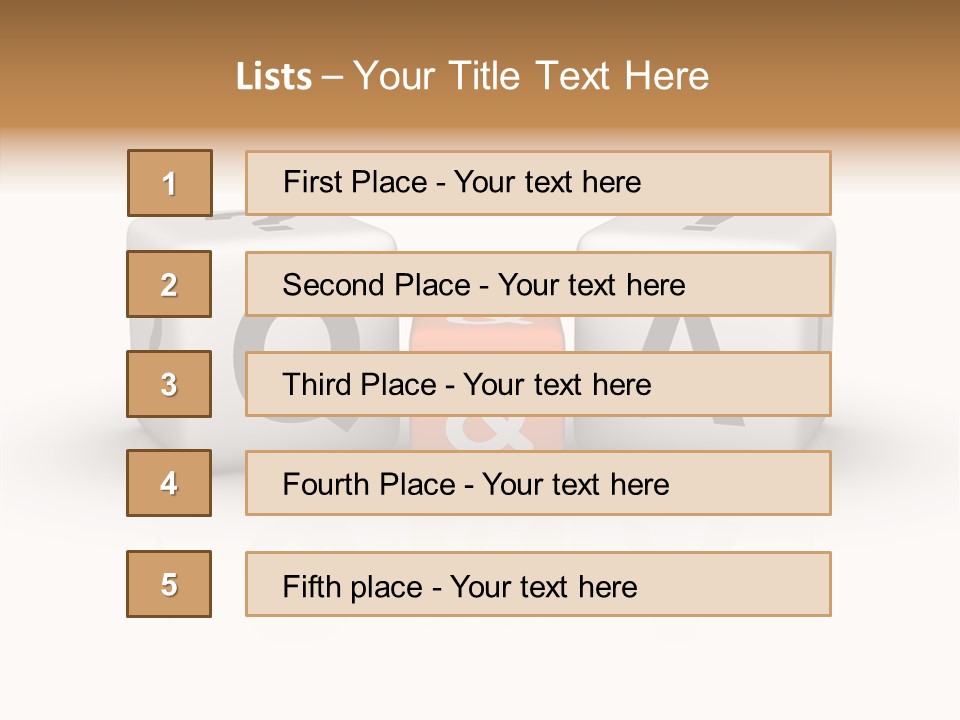Click the bold word 'Lists' in title
This screenshot has height=720, width=960.
point(273,77)
